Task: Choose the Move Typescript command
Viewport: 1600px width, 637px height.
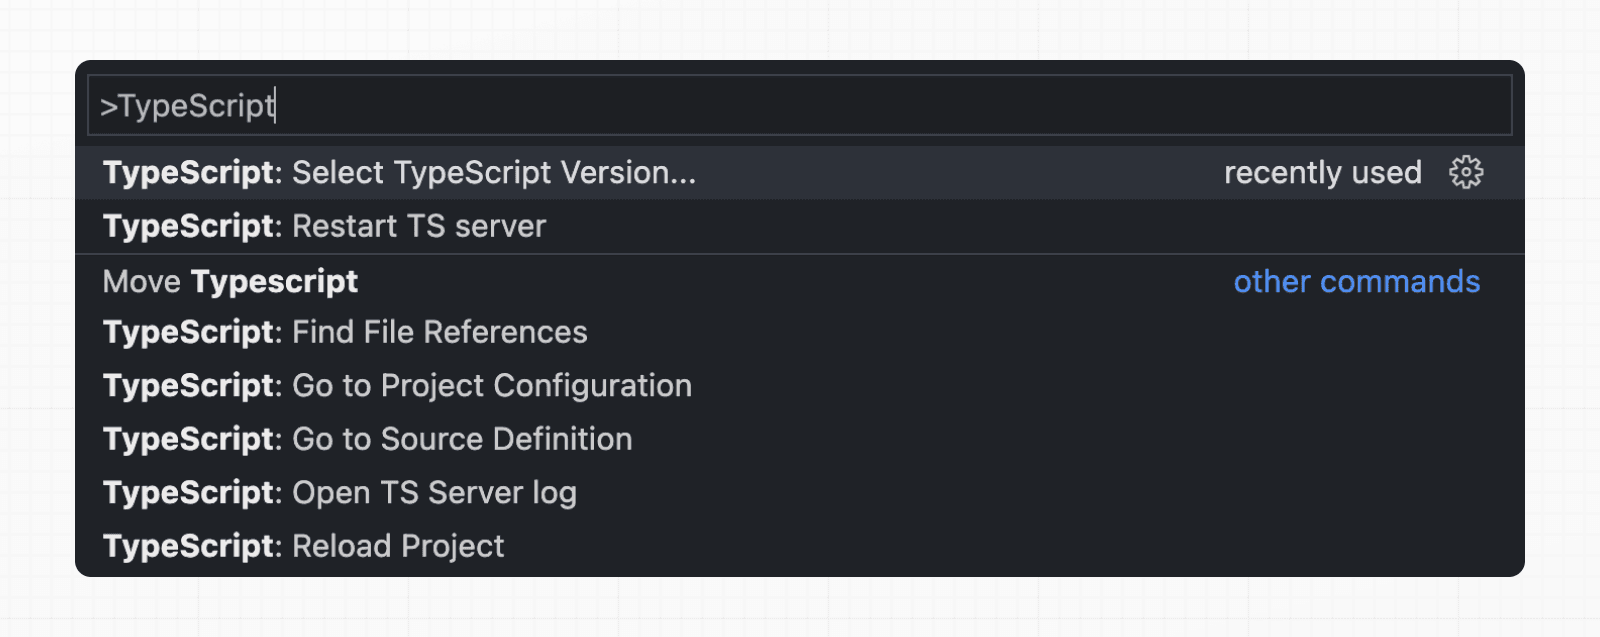Action: [x=230, y=281]
